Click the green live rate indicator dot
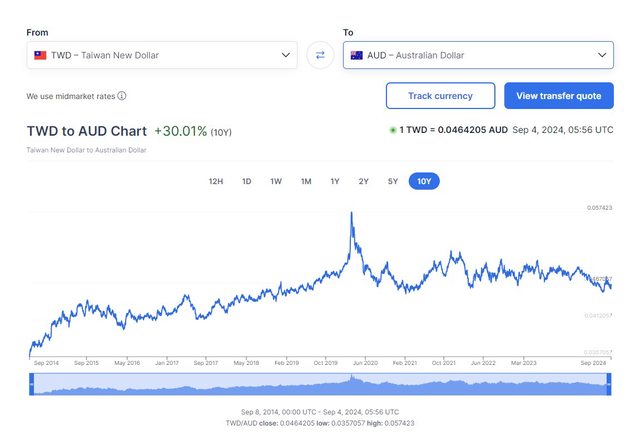 393,130
